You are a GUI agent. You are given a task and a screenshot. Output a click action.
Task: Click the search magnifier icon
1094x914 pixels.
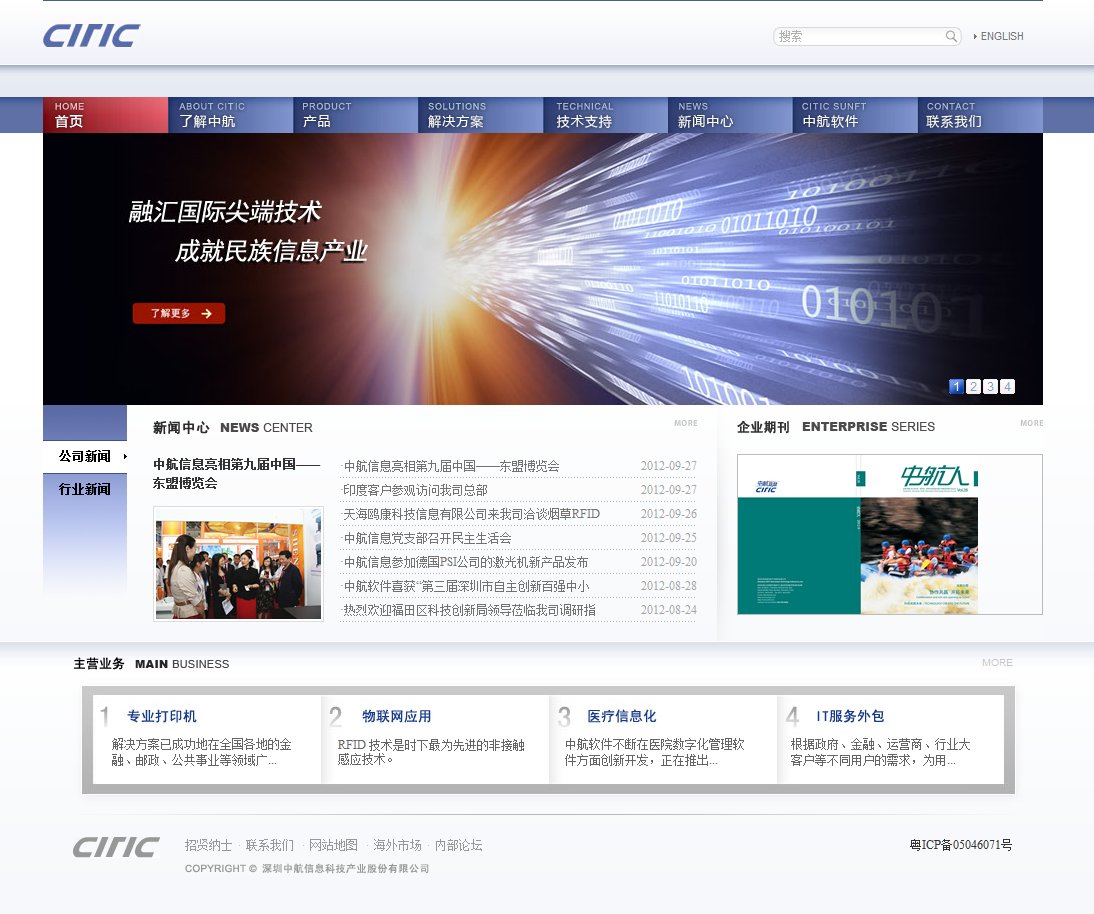[x=951, y=36]
